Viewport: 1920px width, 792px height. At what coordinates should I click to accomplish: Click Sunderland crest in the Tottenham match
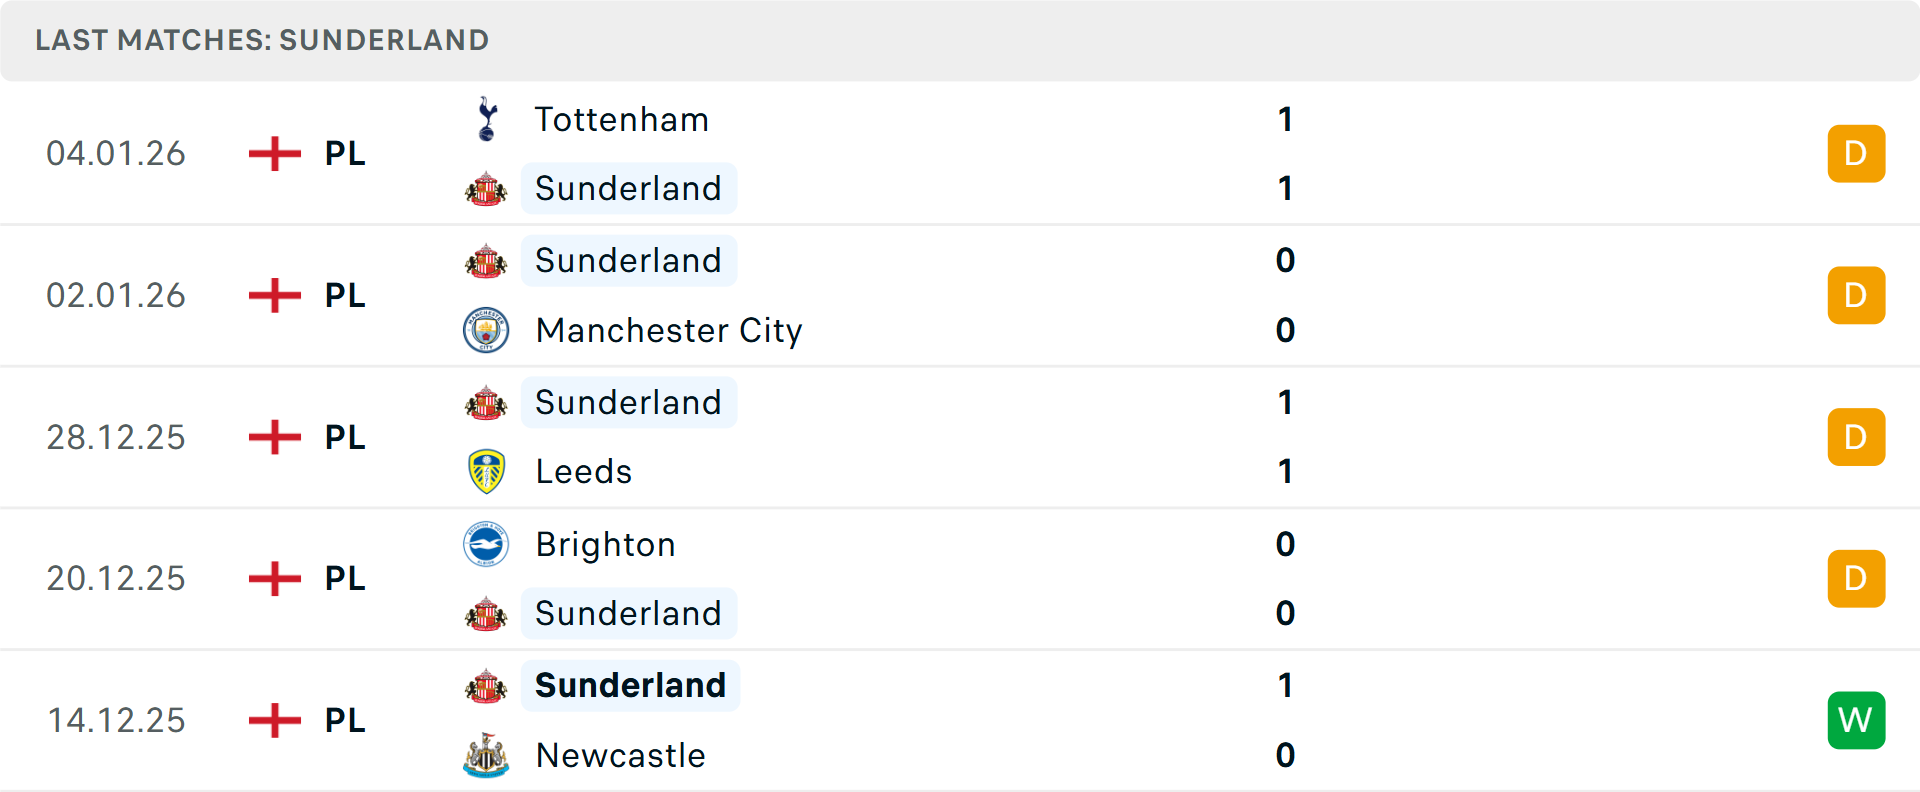486,189
